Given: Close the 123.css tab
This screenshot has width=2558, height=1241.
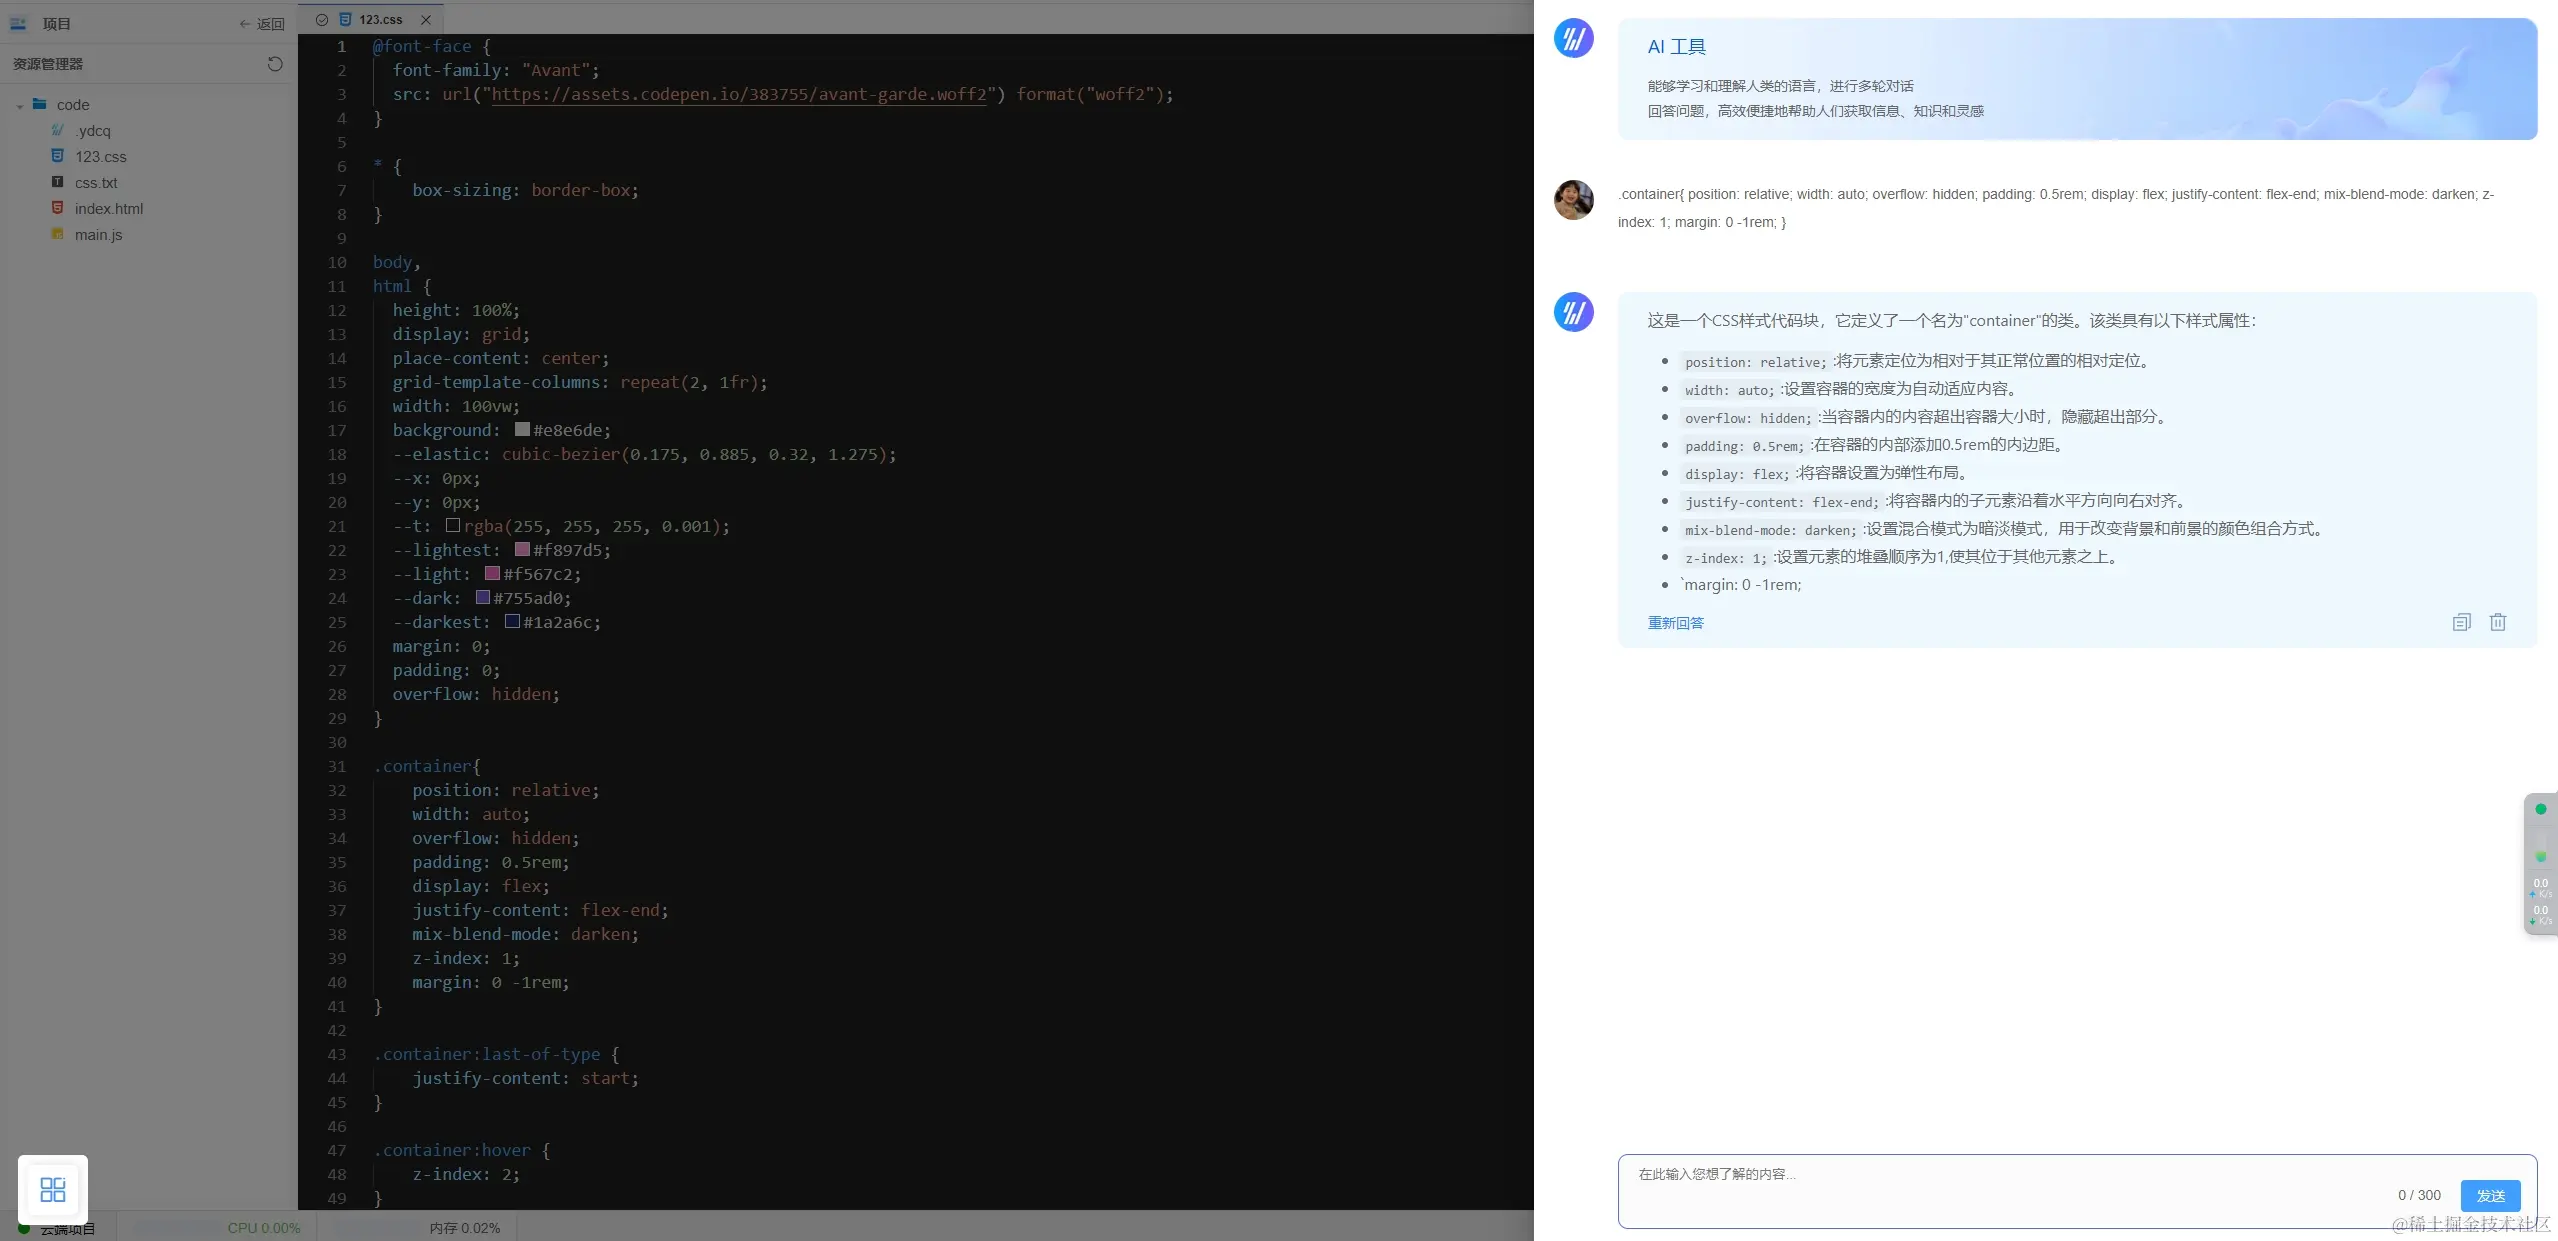Looking at the screenshot, I should coord(426,20).
